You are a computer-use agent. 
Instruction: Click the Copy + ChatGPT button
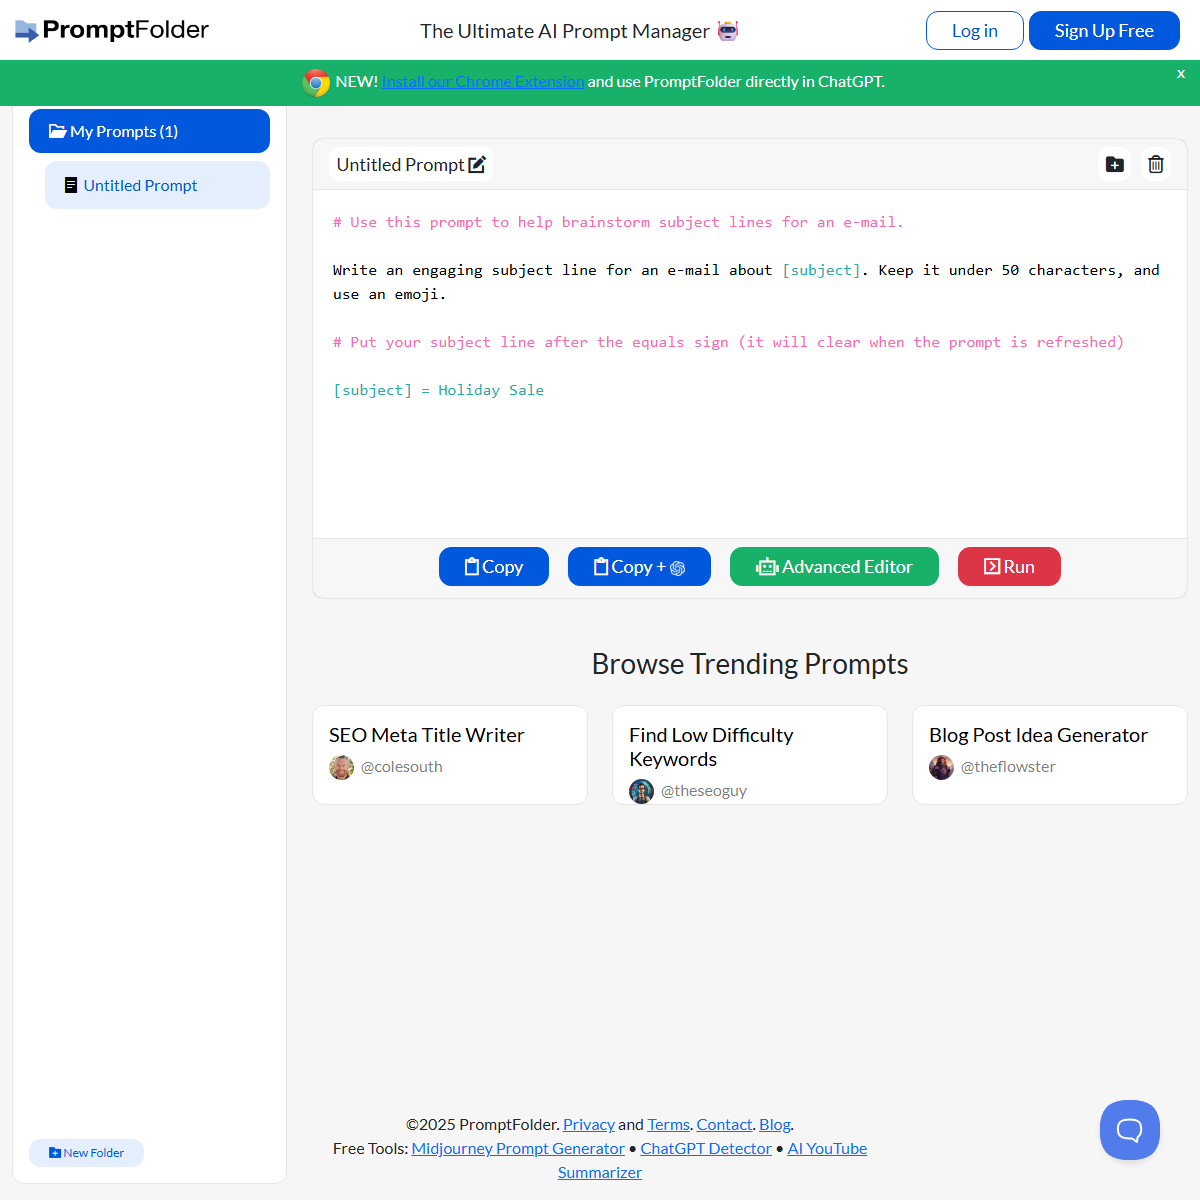point(639,567)
